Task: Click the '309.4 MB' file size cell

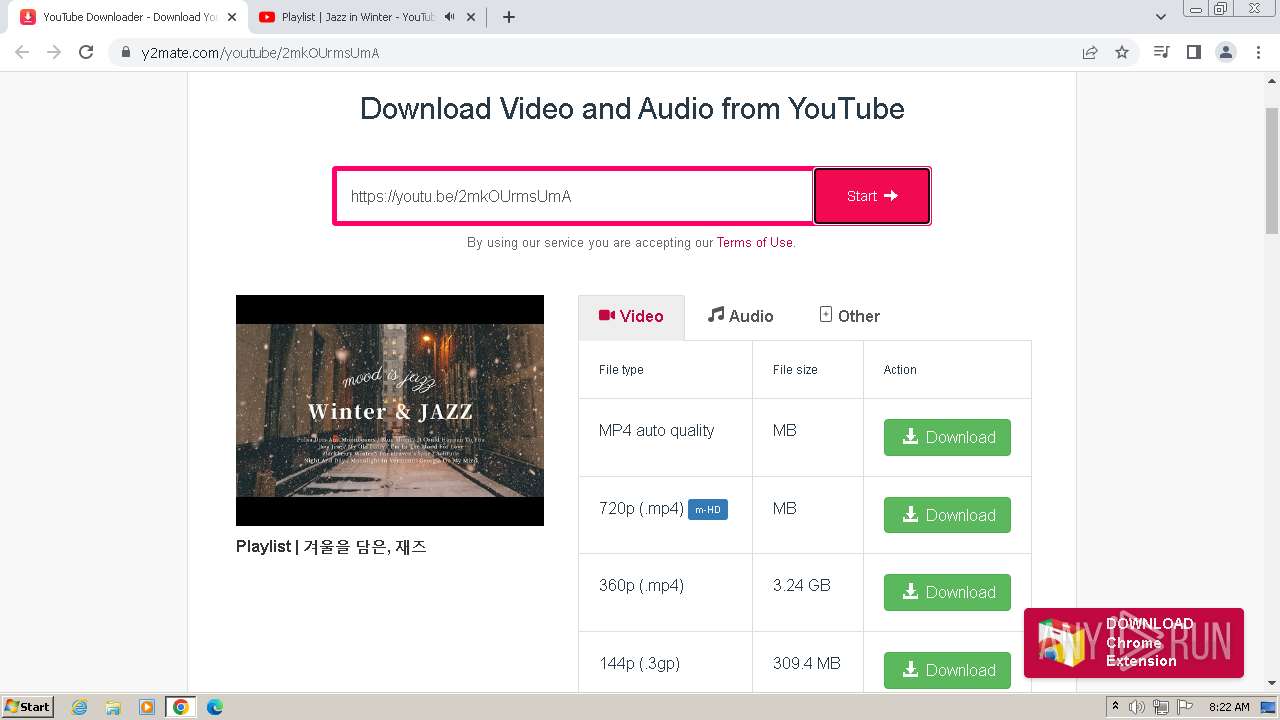Action: click(807, 663)
